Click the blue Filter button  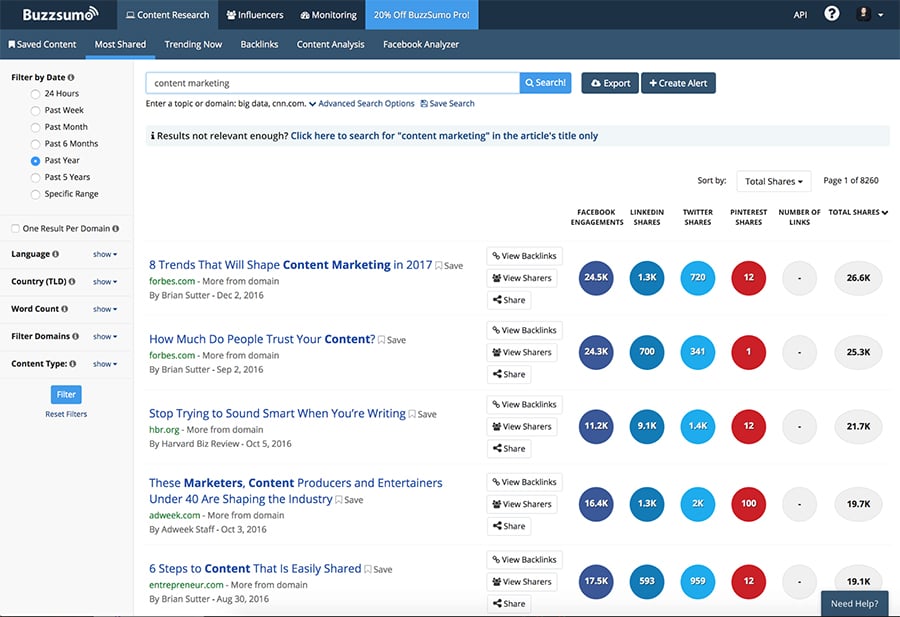(x=66, y=394)
